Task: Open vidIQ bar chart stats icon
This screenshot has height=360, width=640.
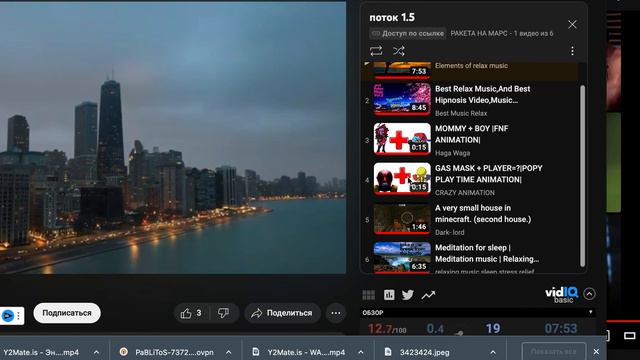Action: point(389,295)
